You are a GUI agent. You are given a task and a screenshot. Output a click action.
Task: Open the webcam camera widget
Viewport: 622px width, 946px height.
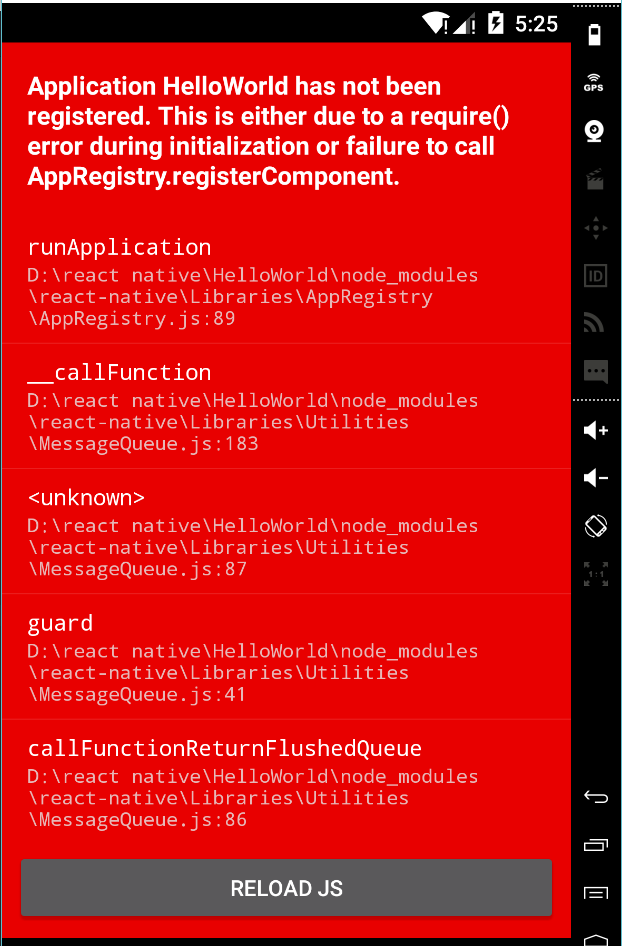pyautogui.click(x=595, y=132)
